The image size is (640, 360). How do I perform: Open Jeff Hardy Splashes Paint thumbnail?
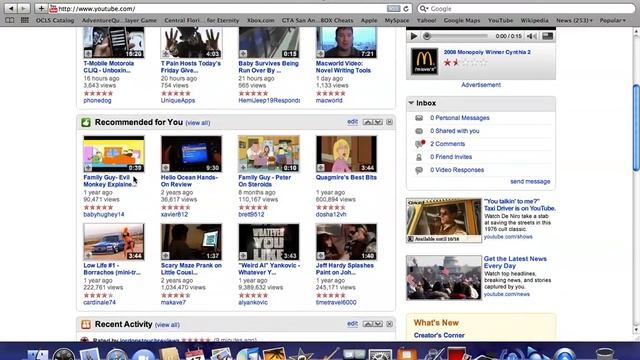(x=347, y=242)
